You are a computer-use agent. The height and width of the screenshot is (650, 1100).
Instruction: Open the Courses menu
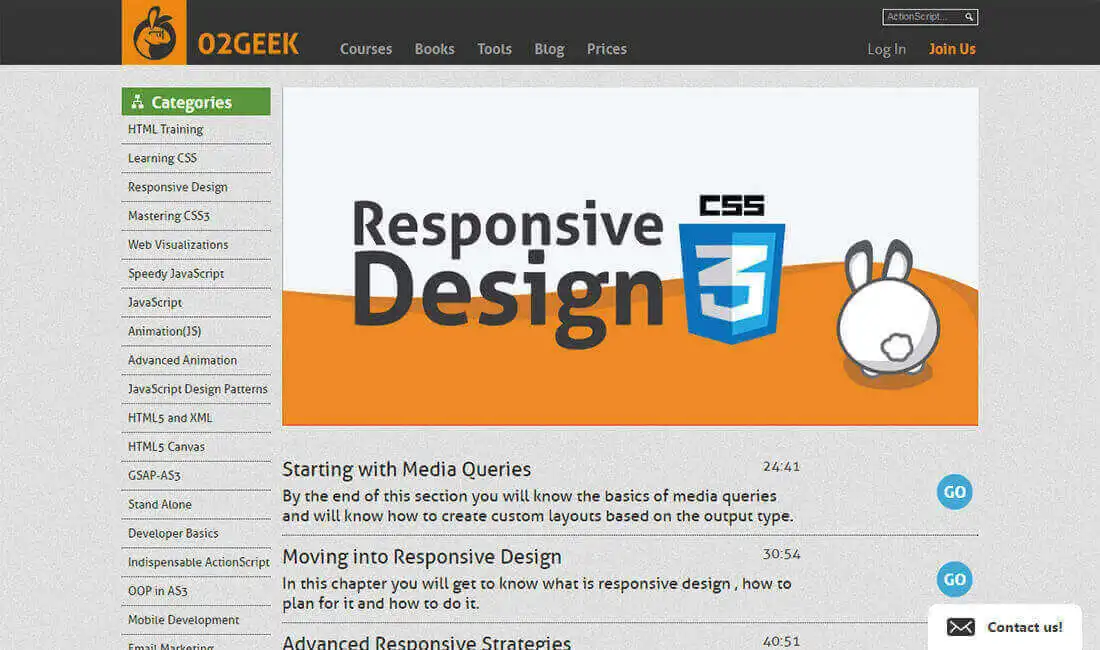[365, 49]
